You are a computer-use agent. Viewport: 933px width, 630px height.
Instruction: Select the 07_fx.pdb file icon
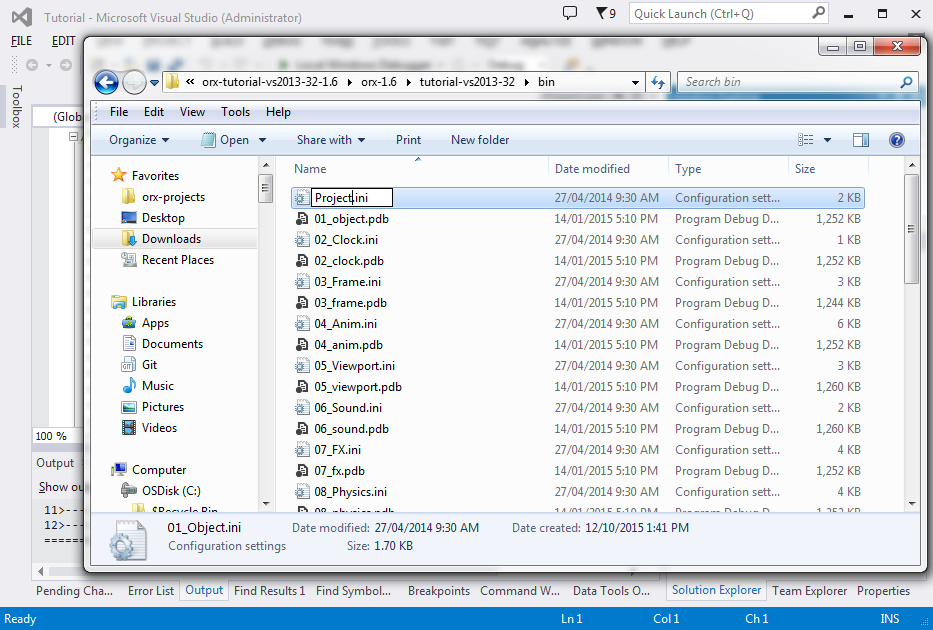[x=302, y=471]
